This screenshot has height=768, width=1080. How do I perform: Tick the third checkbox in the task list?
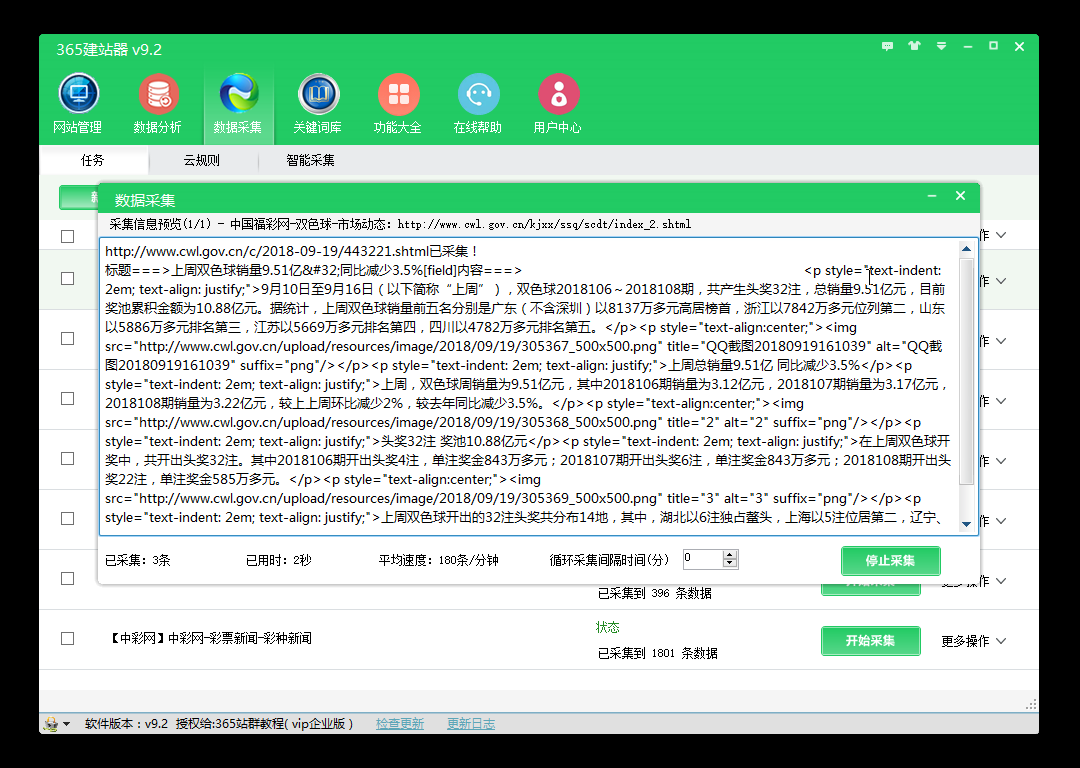pyautogui.click(x=68, y=338)
